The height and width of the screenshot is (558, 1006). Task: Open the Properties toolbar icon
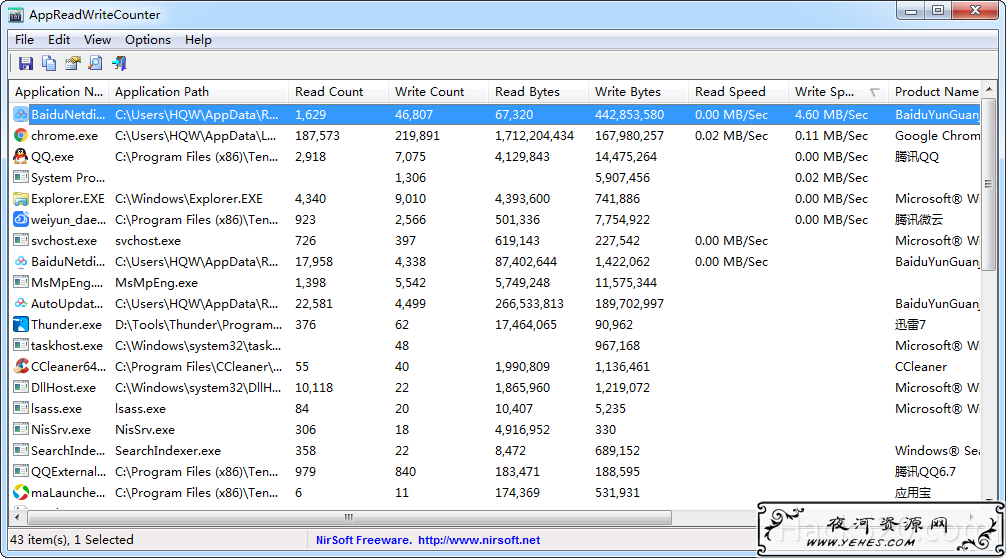point(72,63)
